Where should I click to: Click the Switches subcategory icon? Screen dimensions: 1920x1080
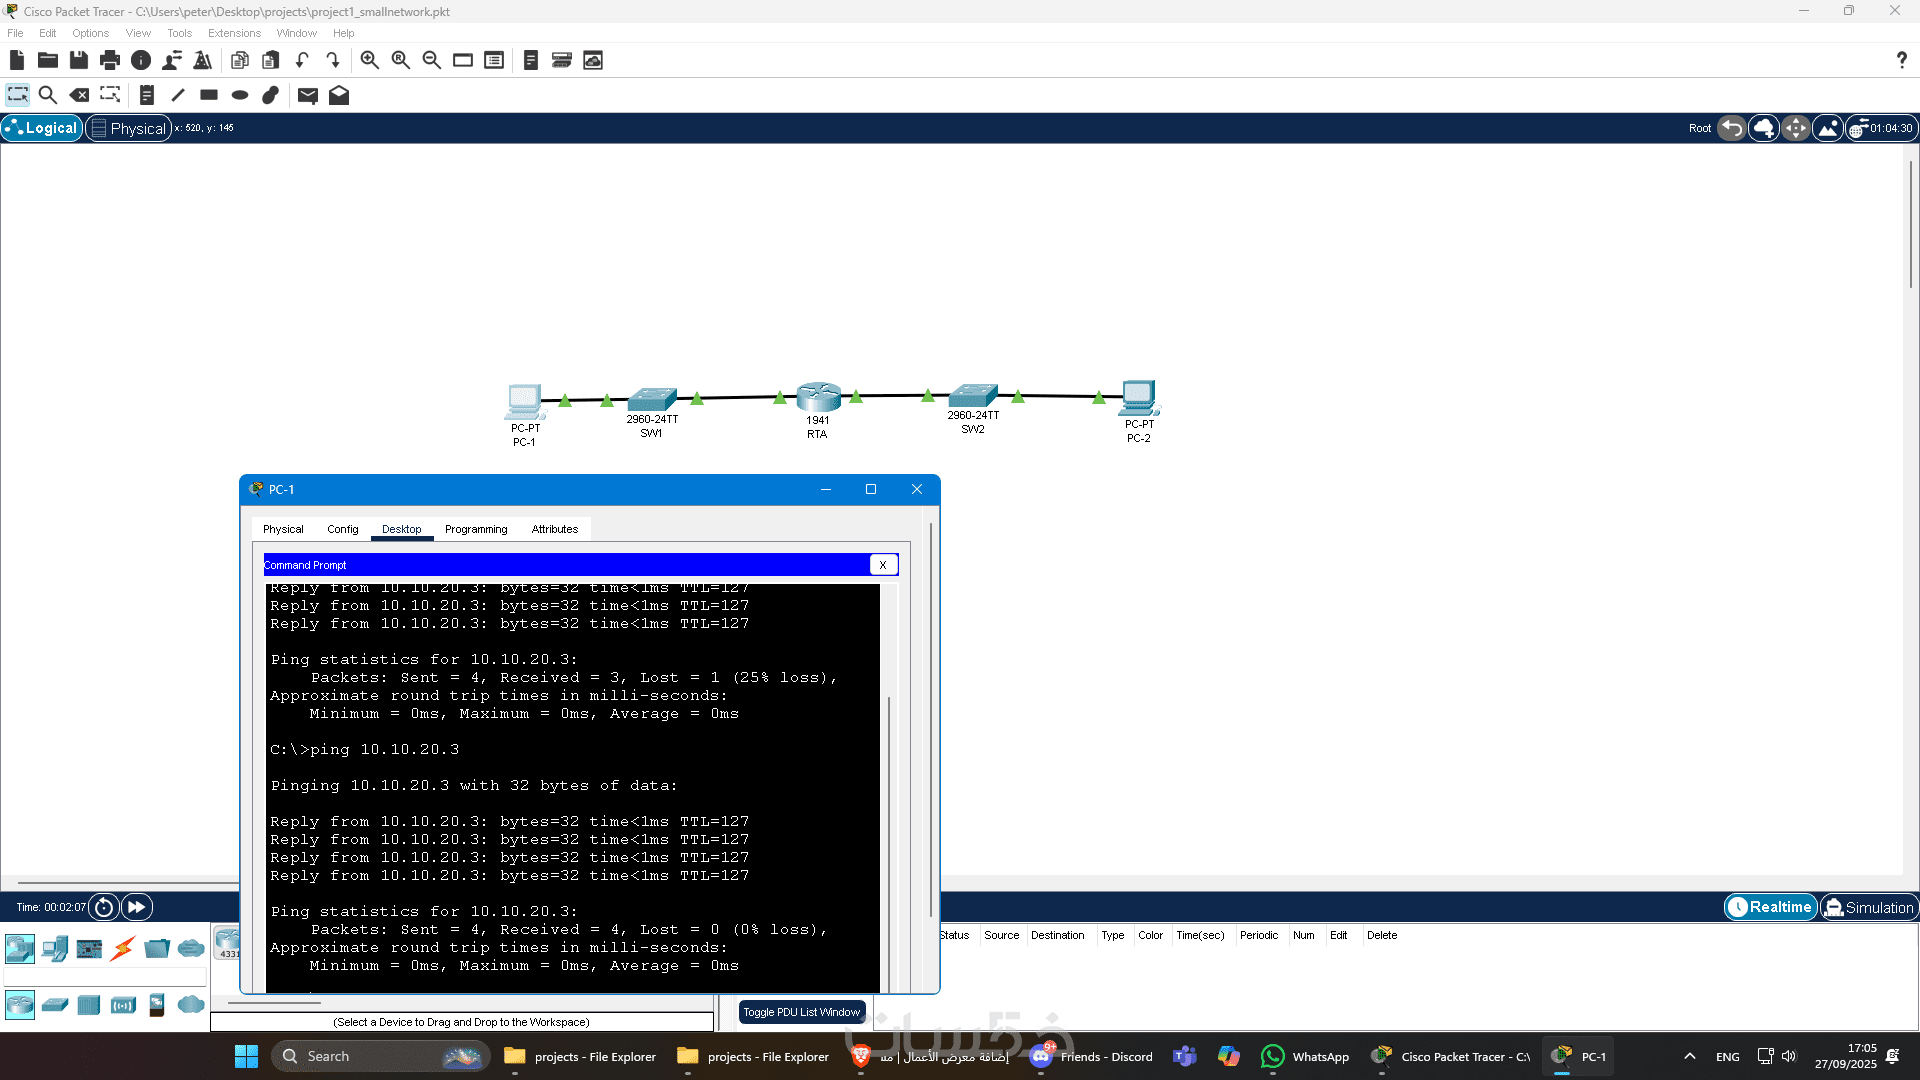click(x=55, y=1004)
